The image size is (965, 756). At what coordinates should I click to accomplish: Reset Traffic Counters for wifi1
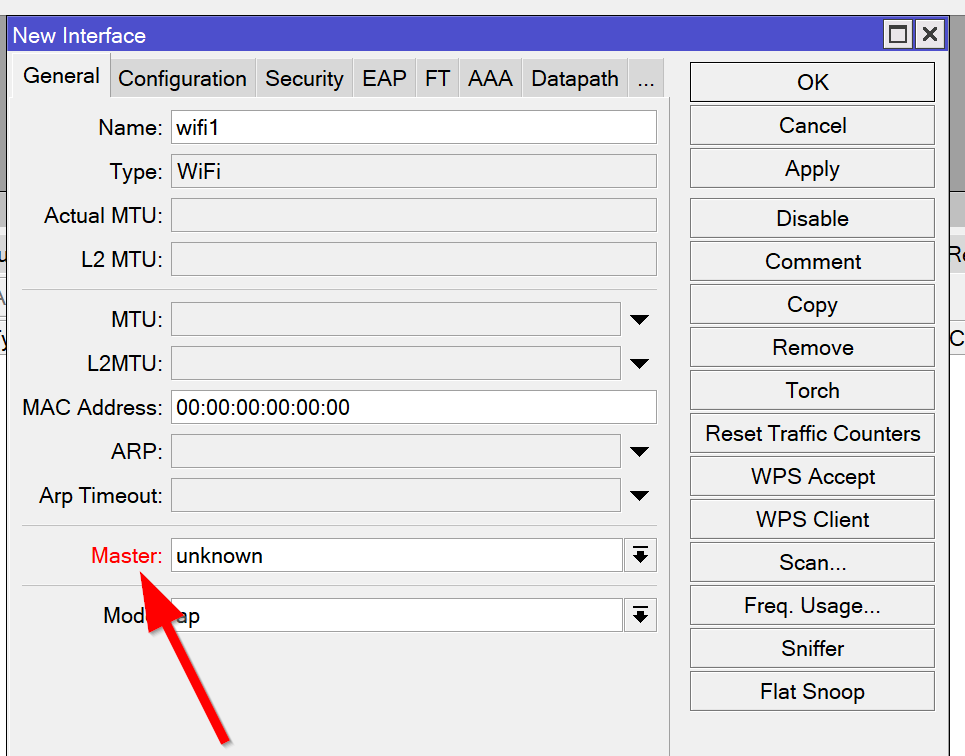point(811,433)
